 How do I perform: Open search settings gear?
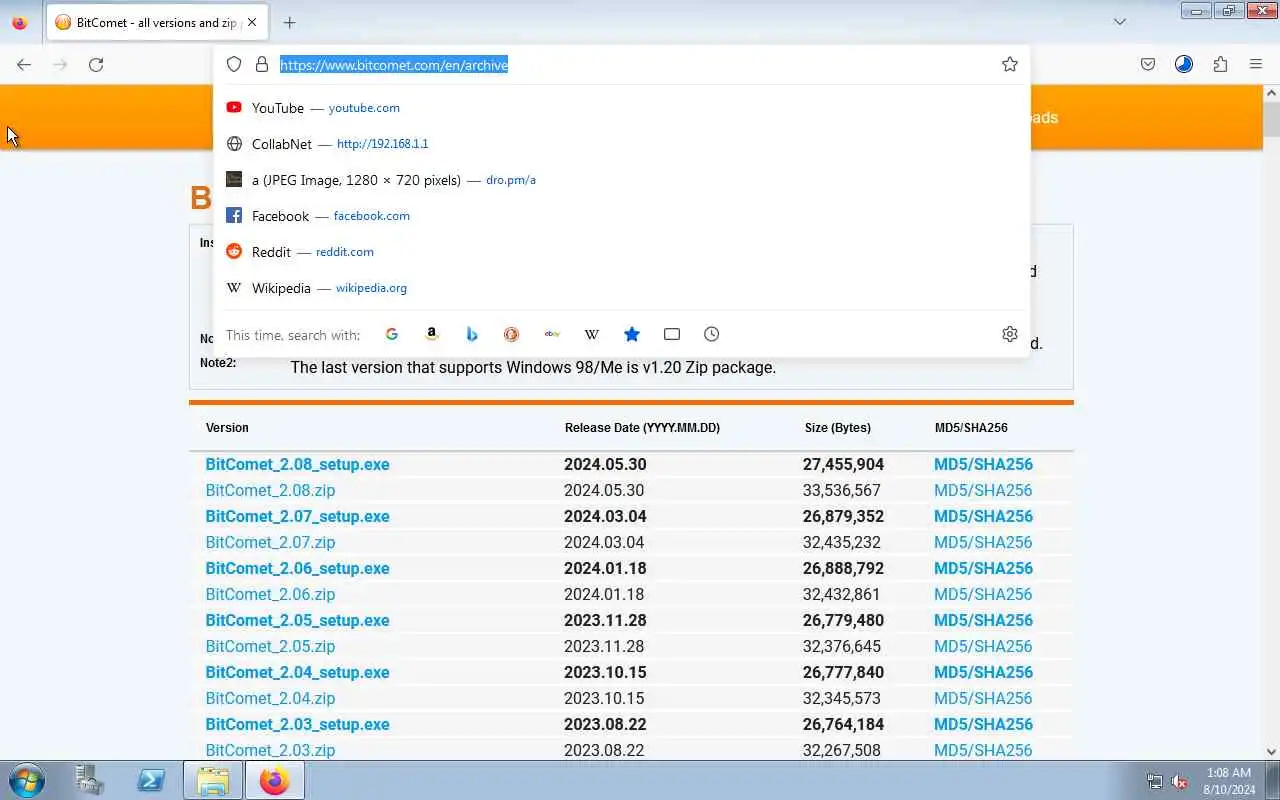(1010, 334)
